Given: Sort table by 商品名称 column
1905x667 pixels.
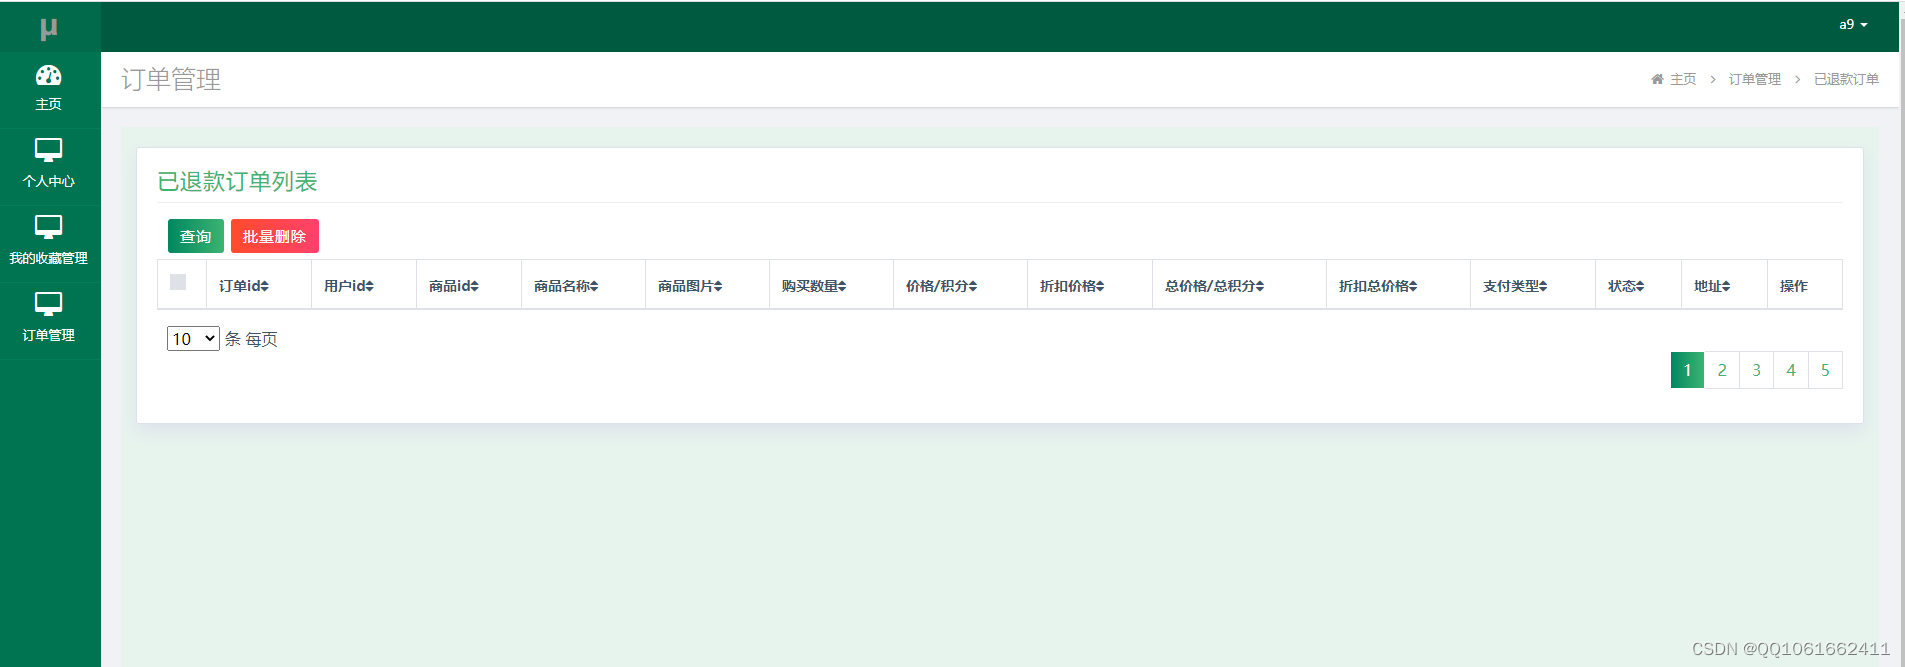Looking at the screenshot, I should 566,286.
